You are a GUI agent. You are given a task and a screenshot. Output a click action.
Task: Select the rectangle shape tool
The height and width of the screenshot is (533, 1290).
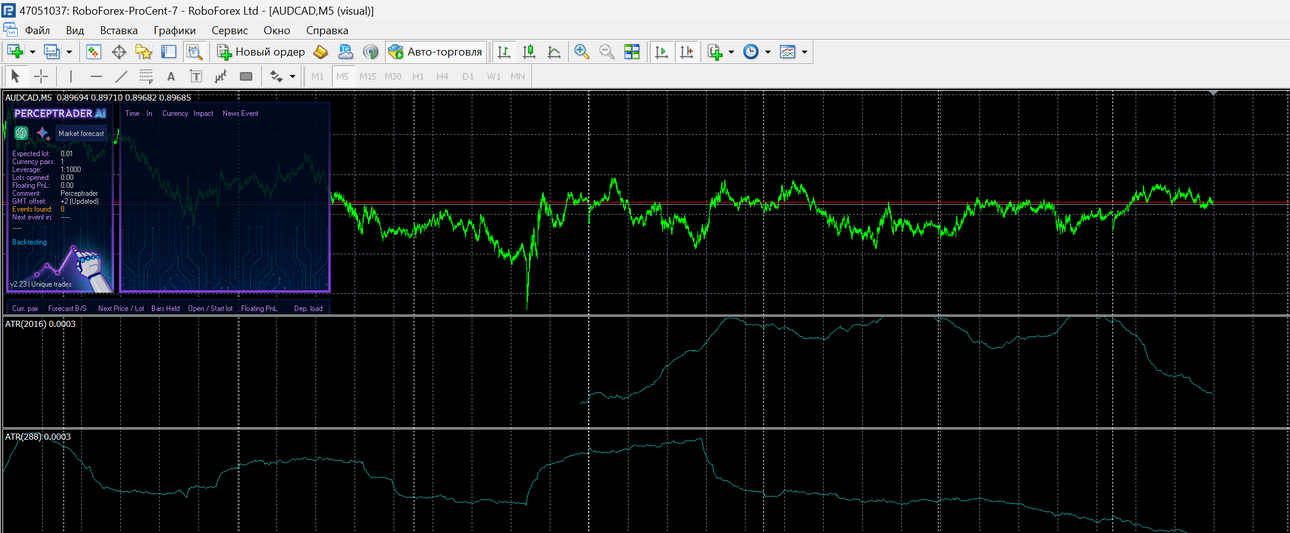pos(246,76)
